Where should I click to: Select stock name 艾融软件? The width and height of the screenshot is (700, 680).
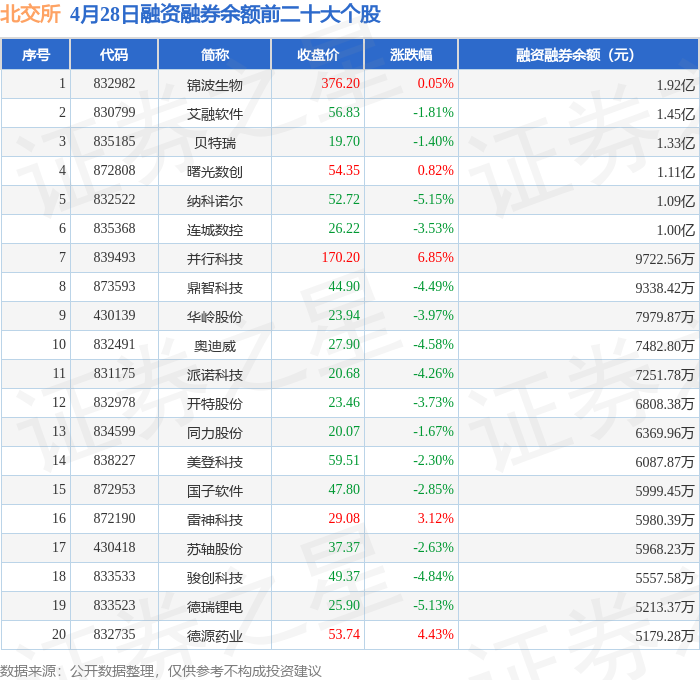[215, 114]
